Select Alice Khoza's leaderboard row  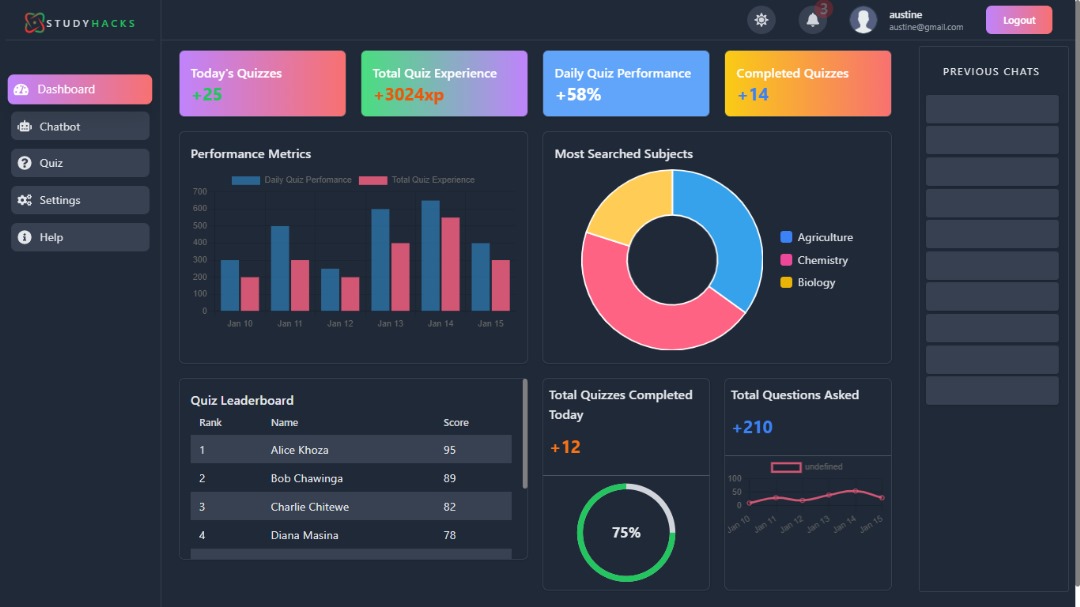click(350, 450)
